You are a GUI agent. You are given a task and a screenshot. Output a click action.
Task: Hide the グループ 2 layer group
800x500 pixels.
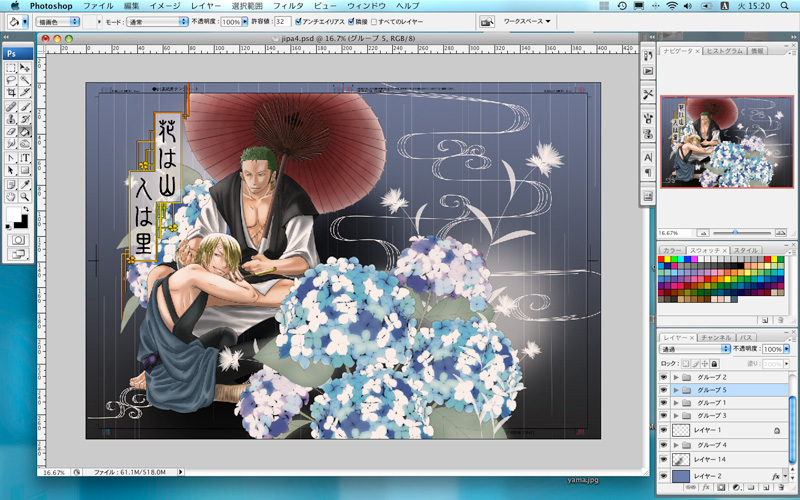click(663, 377)
